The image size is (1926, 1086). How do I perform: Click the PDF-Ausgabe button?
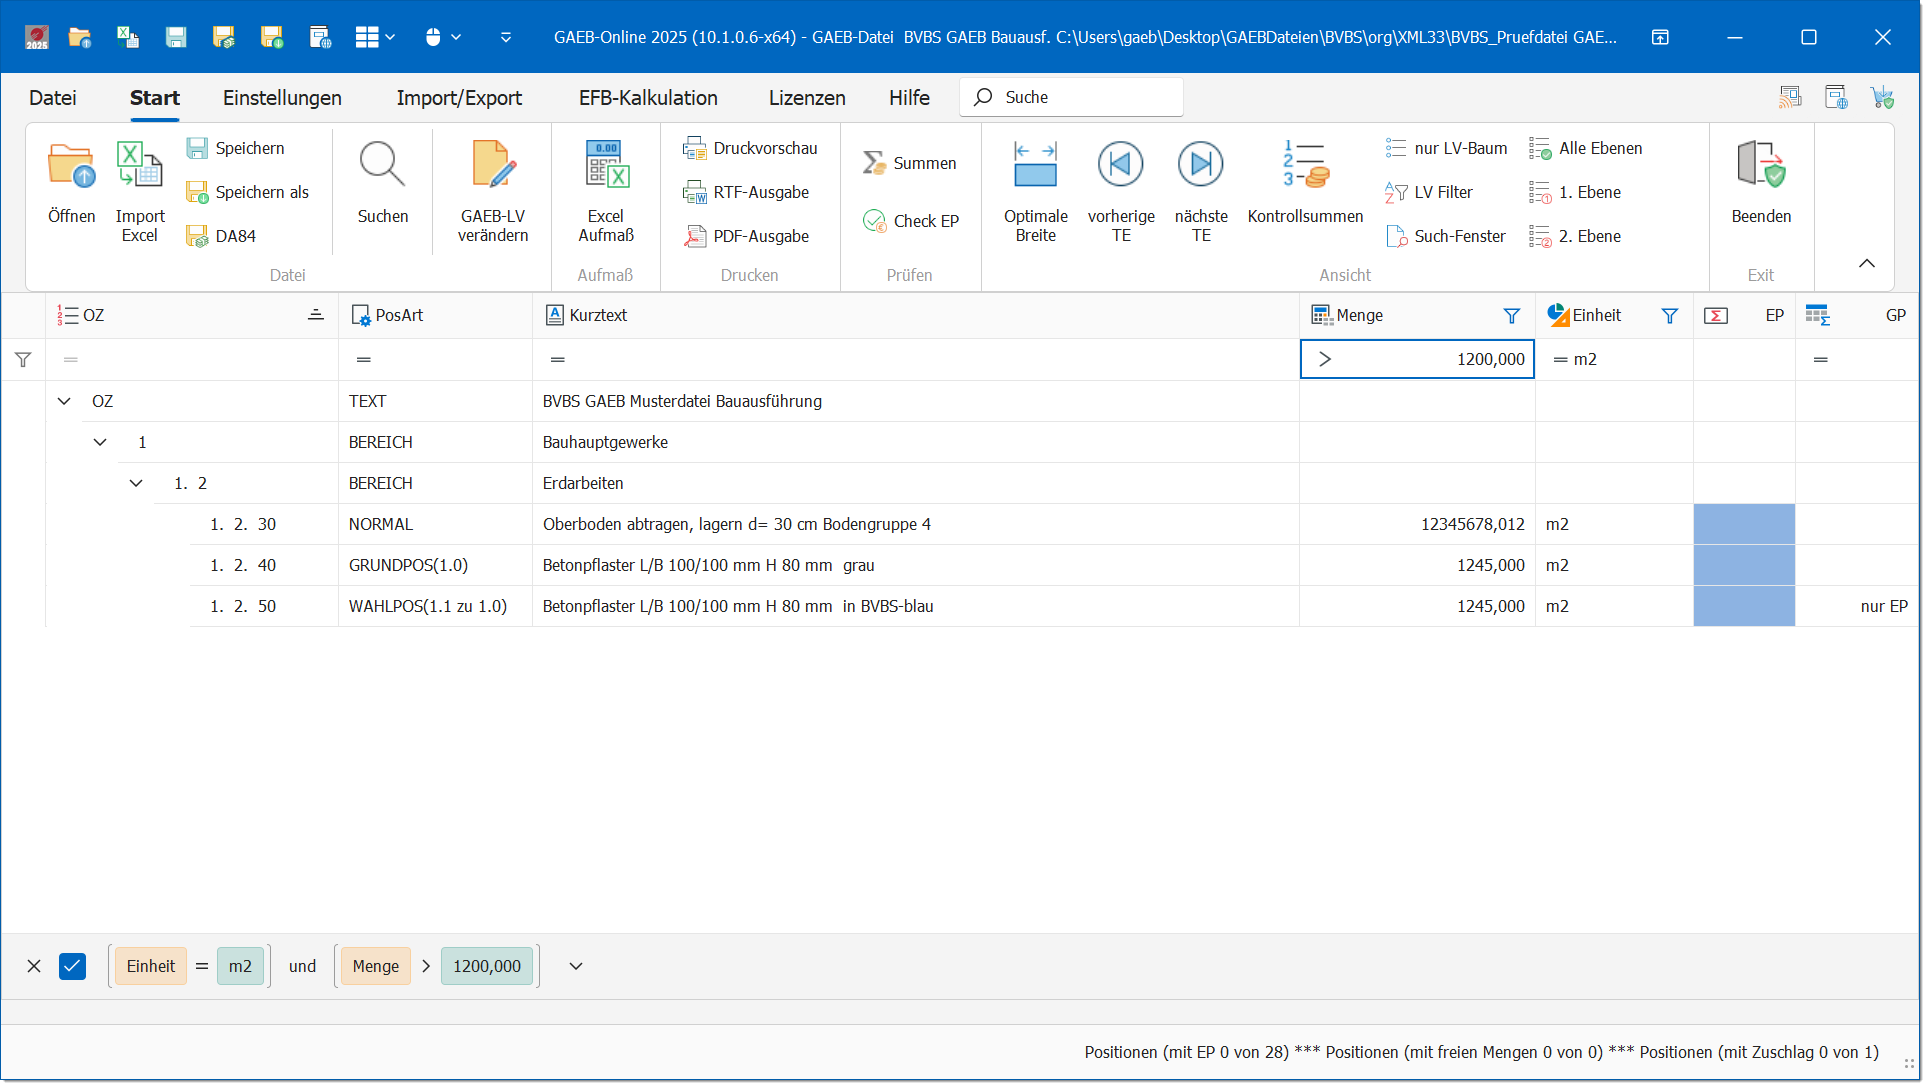pyautogui.click(x=747, y=237)
